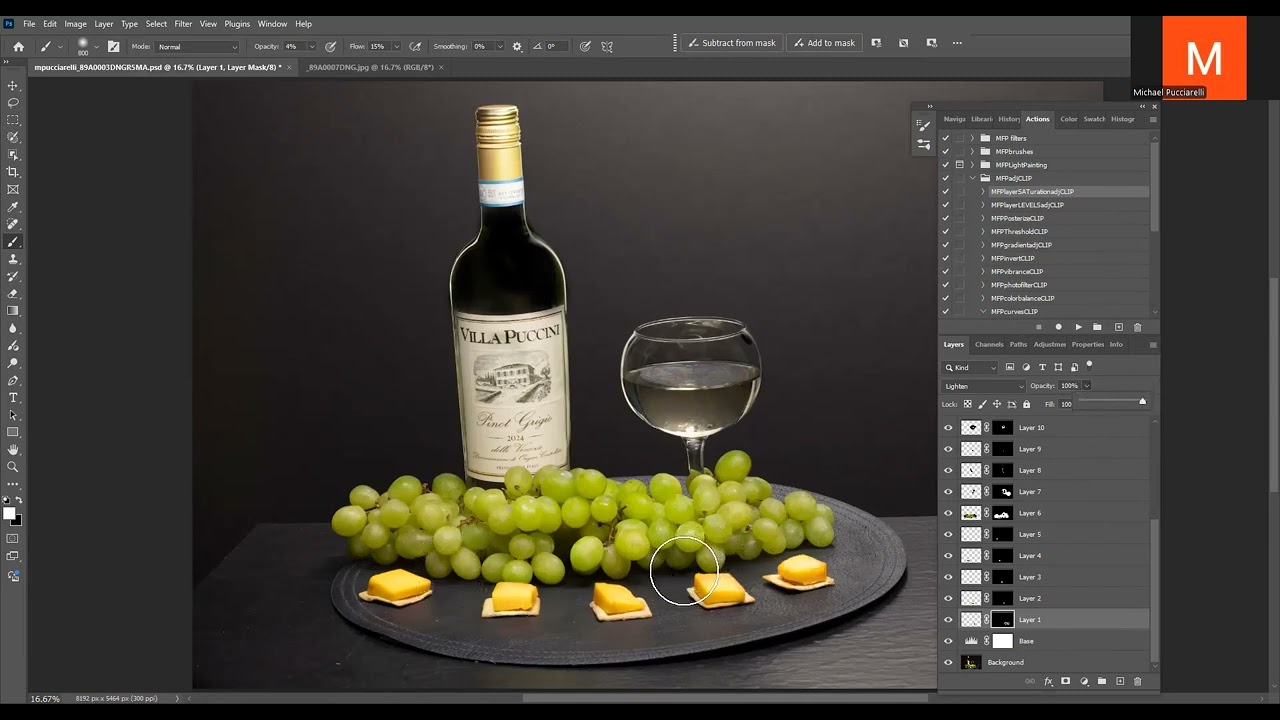Toggle symmetry paint butterfly icon

[x=607, y=46]
